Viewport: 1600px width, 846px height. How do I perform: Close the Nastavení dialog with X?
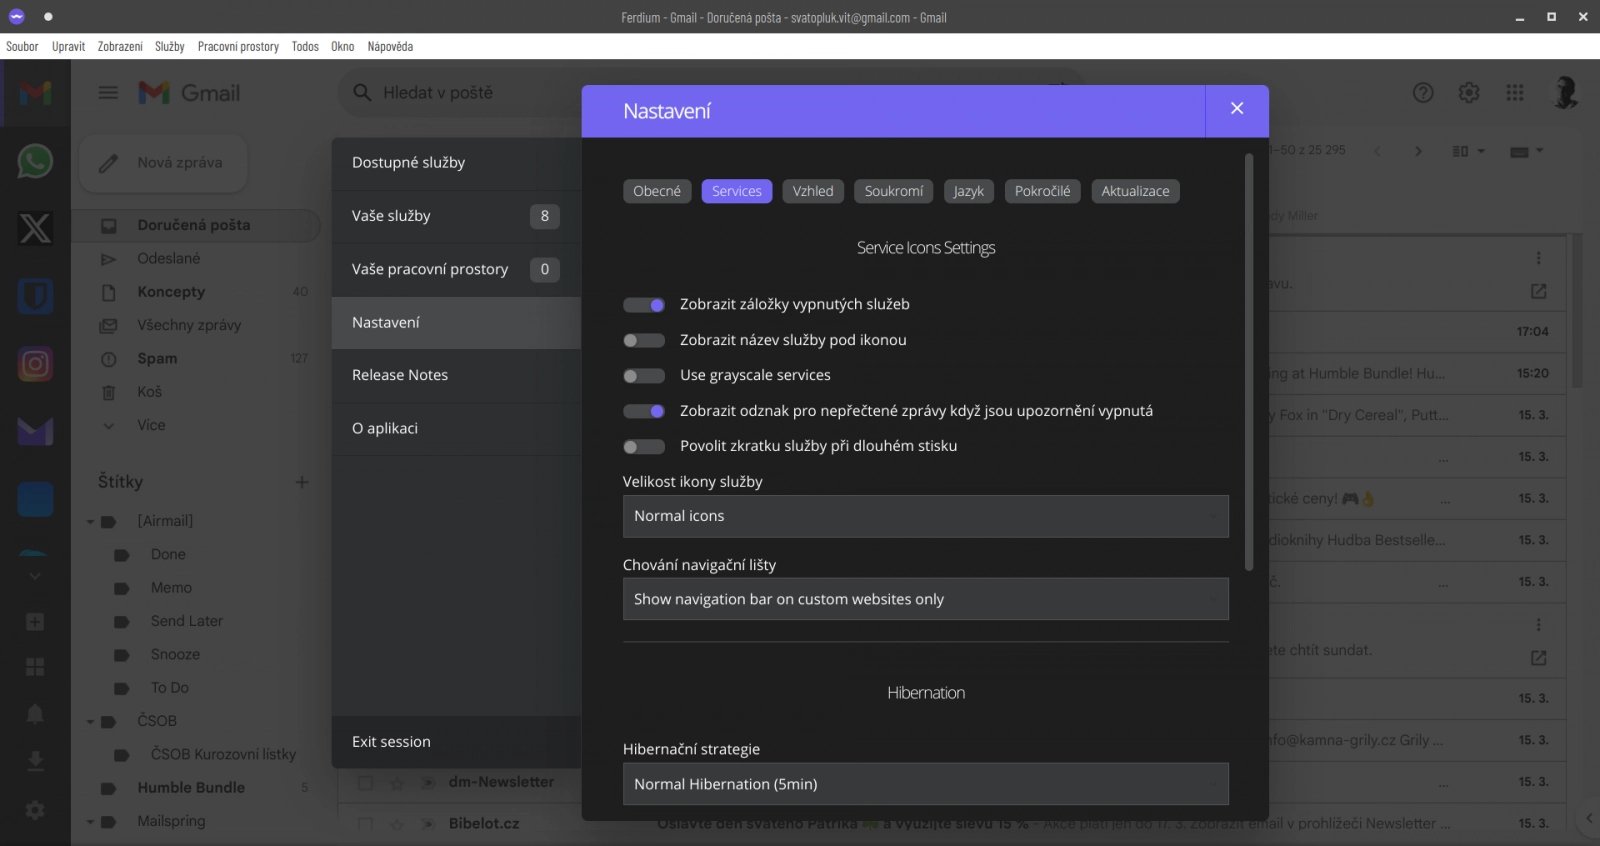1237,109
